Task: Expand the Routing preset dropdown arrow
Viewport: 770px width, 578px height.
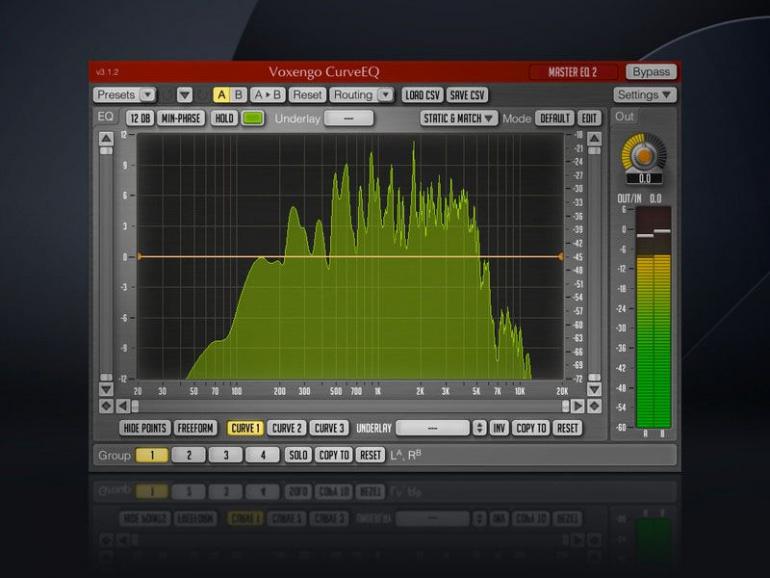Action: pyautogui.click(x=386, y=95)
